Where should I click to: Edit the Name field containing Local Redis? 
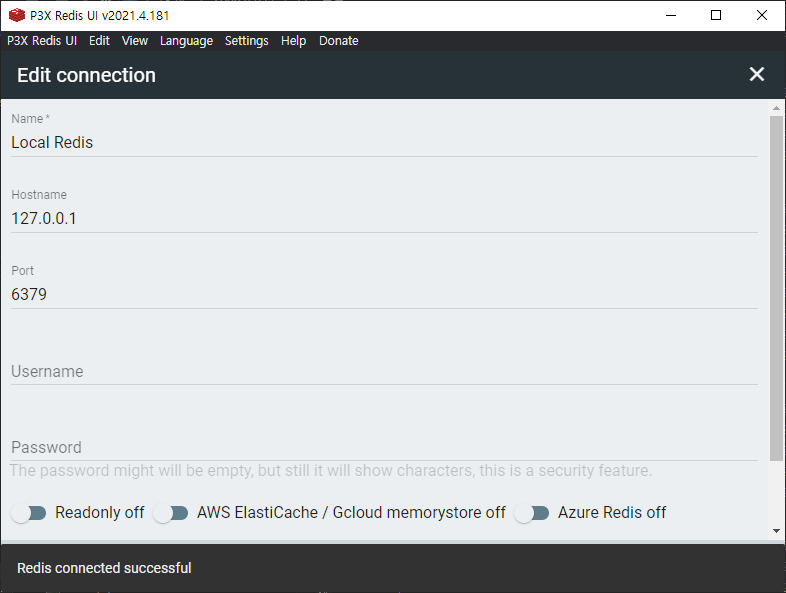coord(384,142)
